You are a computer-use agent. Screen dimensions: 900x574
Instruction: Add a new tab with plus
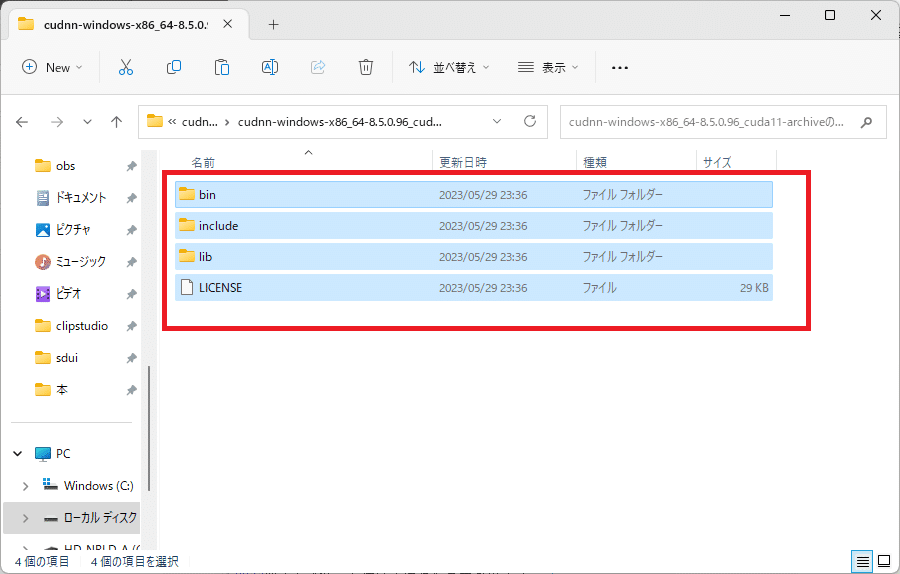coord(274,25)
